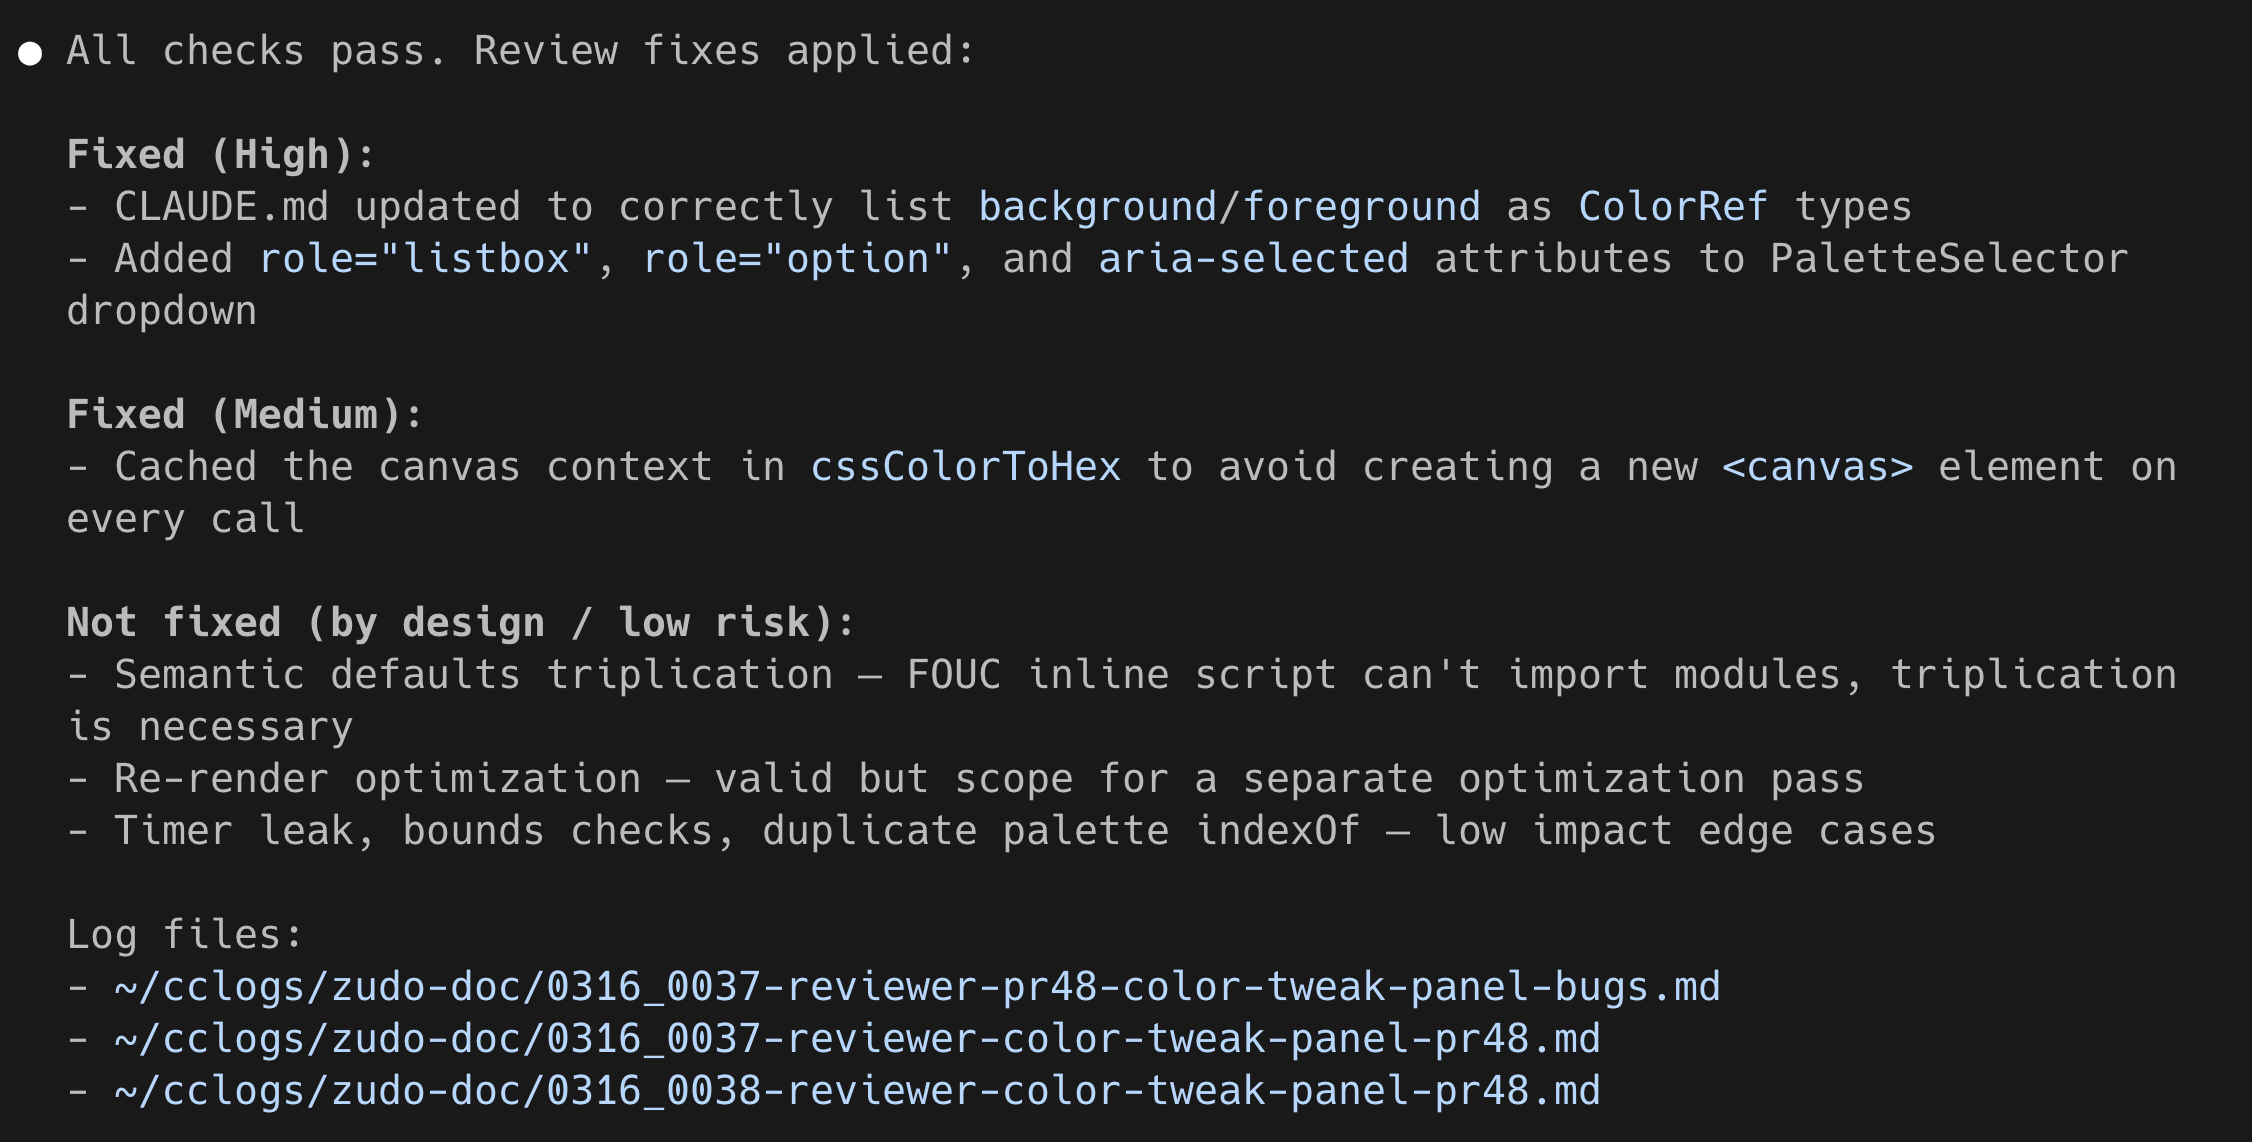The image size is (2252, 1142).
Task: Click the role="option" code snippet
Action: 796,259
